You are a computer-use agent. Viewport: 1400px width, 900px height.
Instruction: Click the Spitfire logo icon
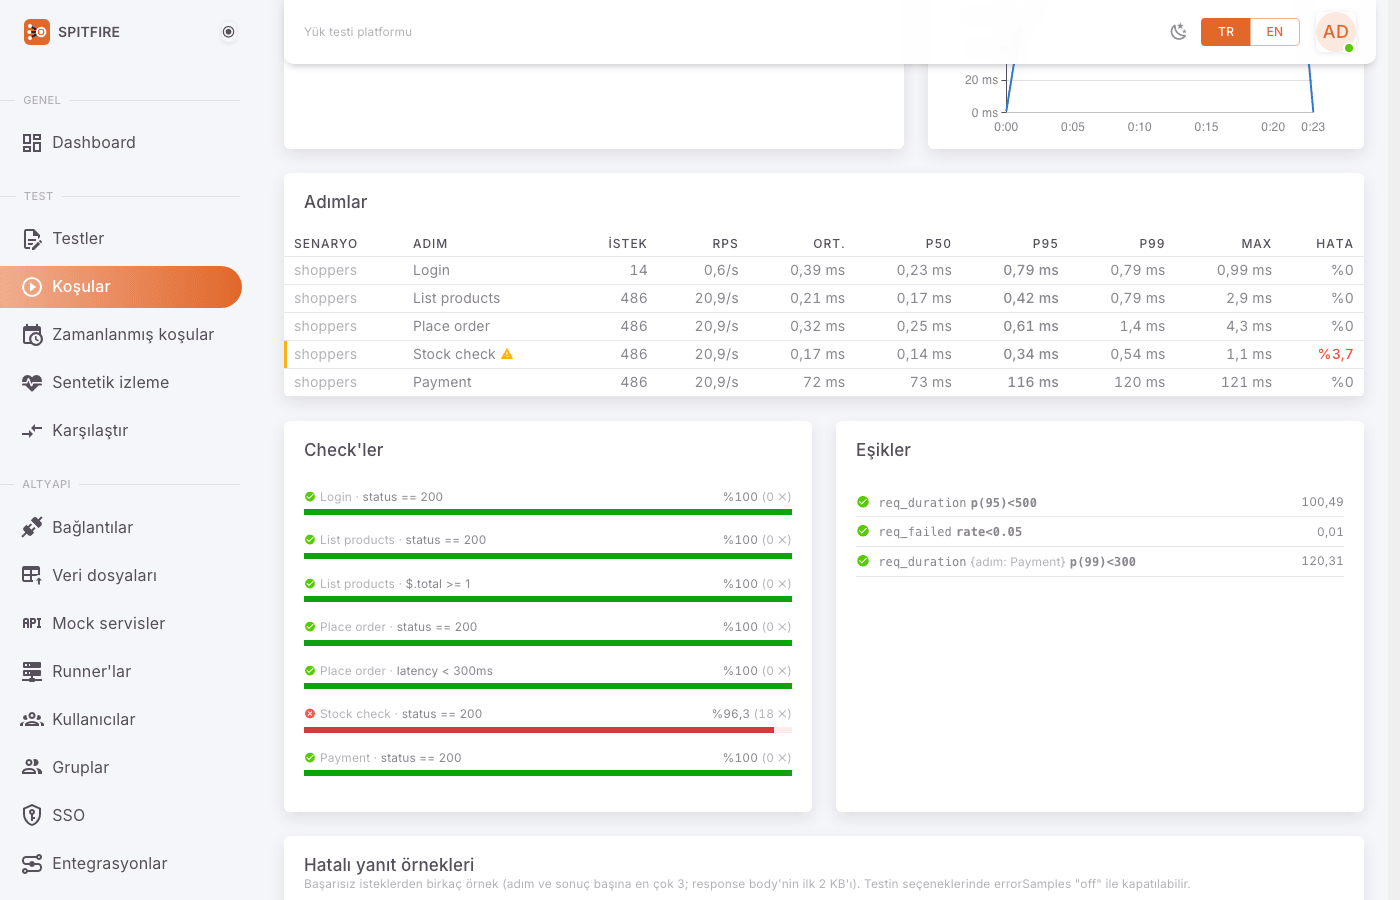[37, 32]
